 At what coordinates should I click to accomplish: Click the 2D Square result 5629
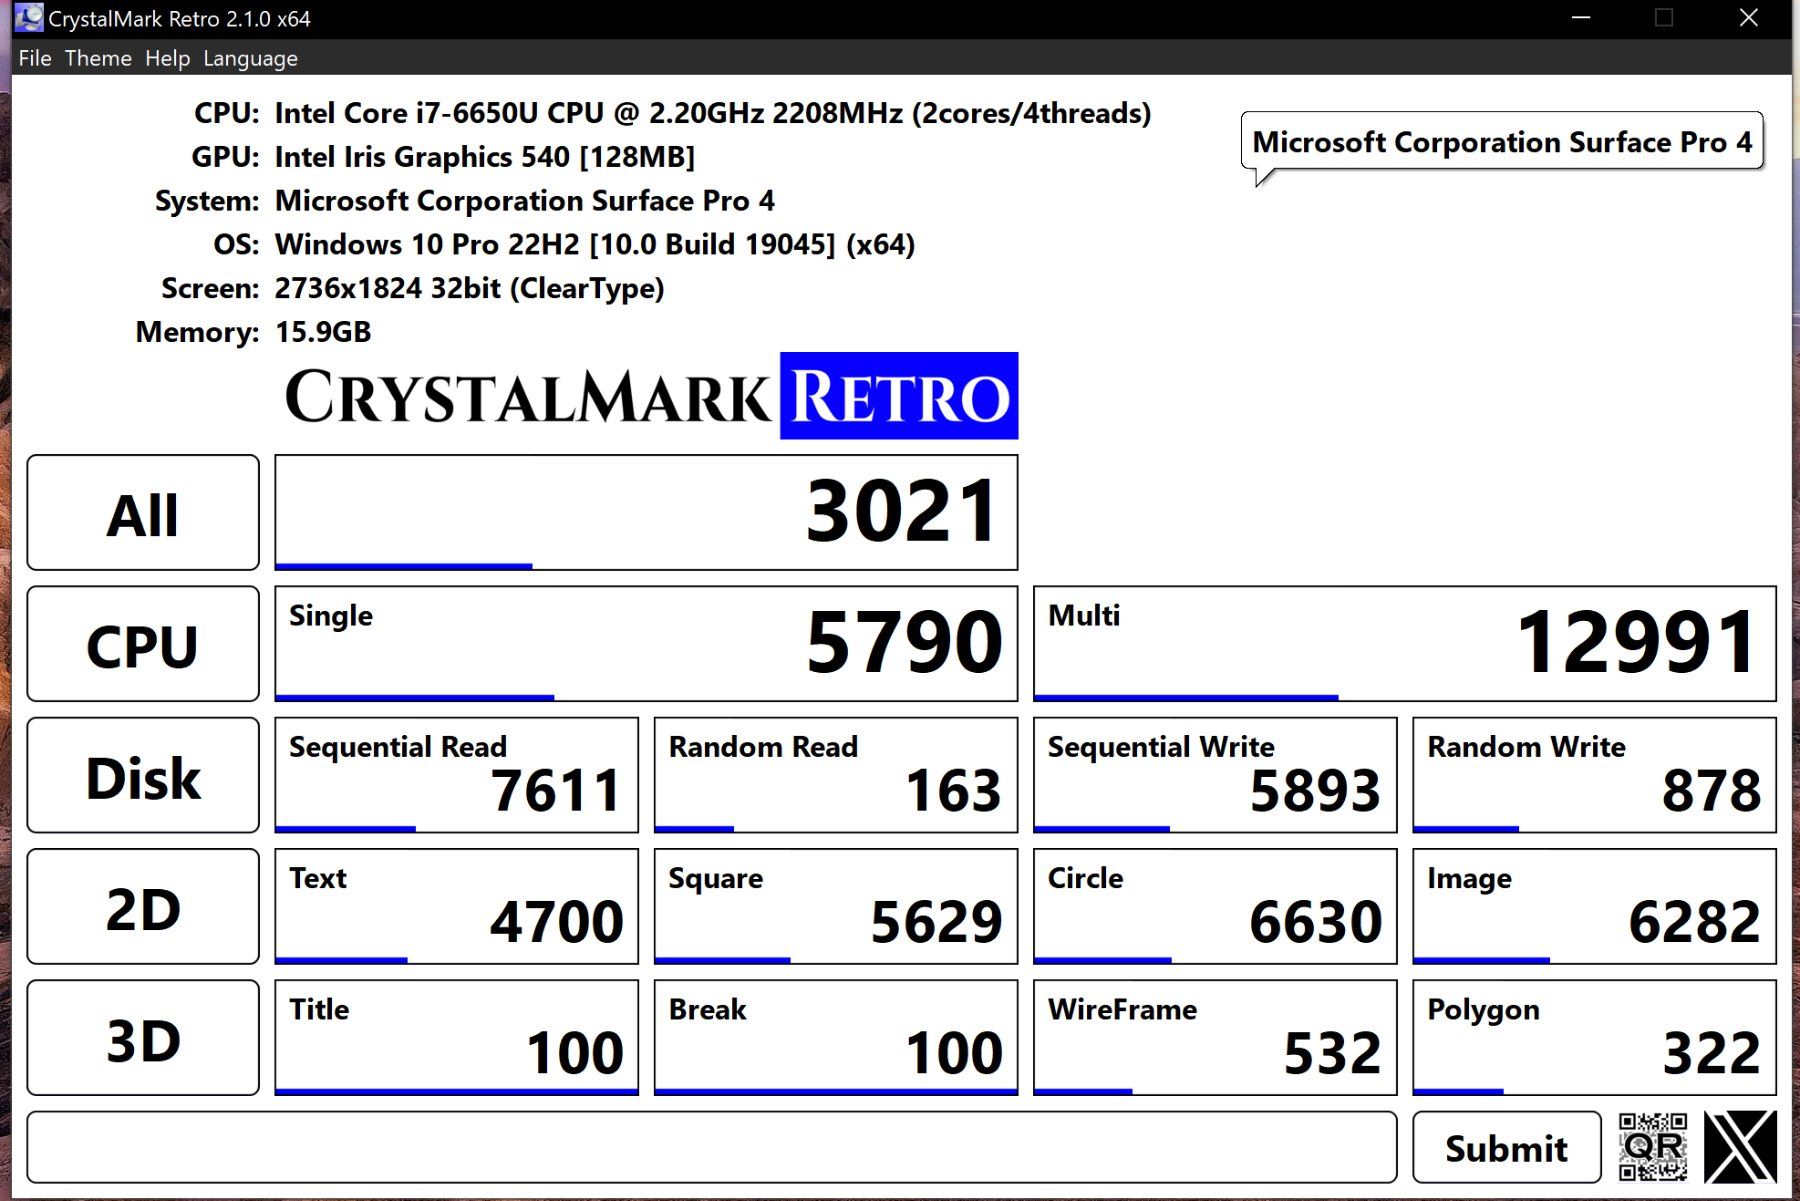pyautogui.click(x=836, y=906)
